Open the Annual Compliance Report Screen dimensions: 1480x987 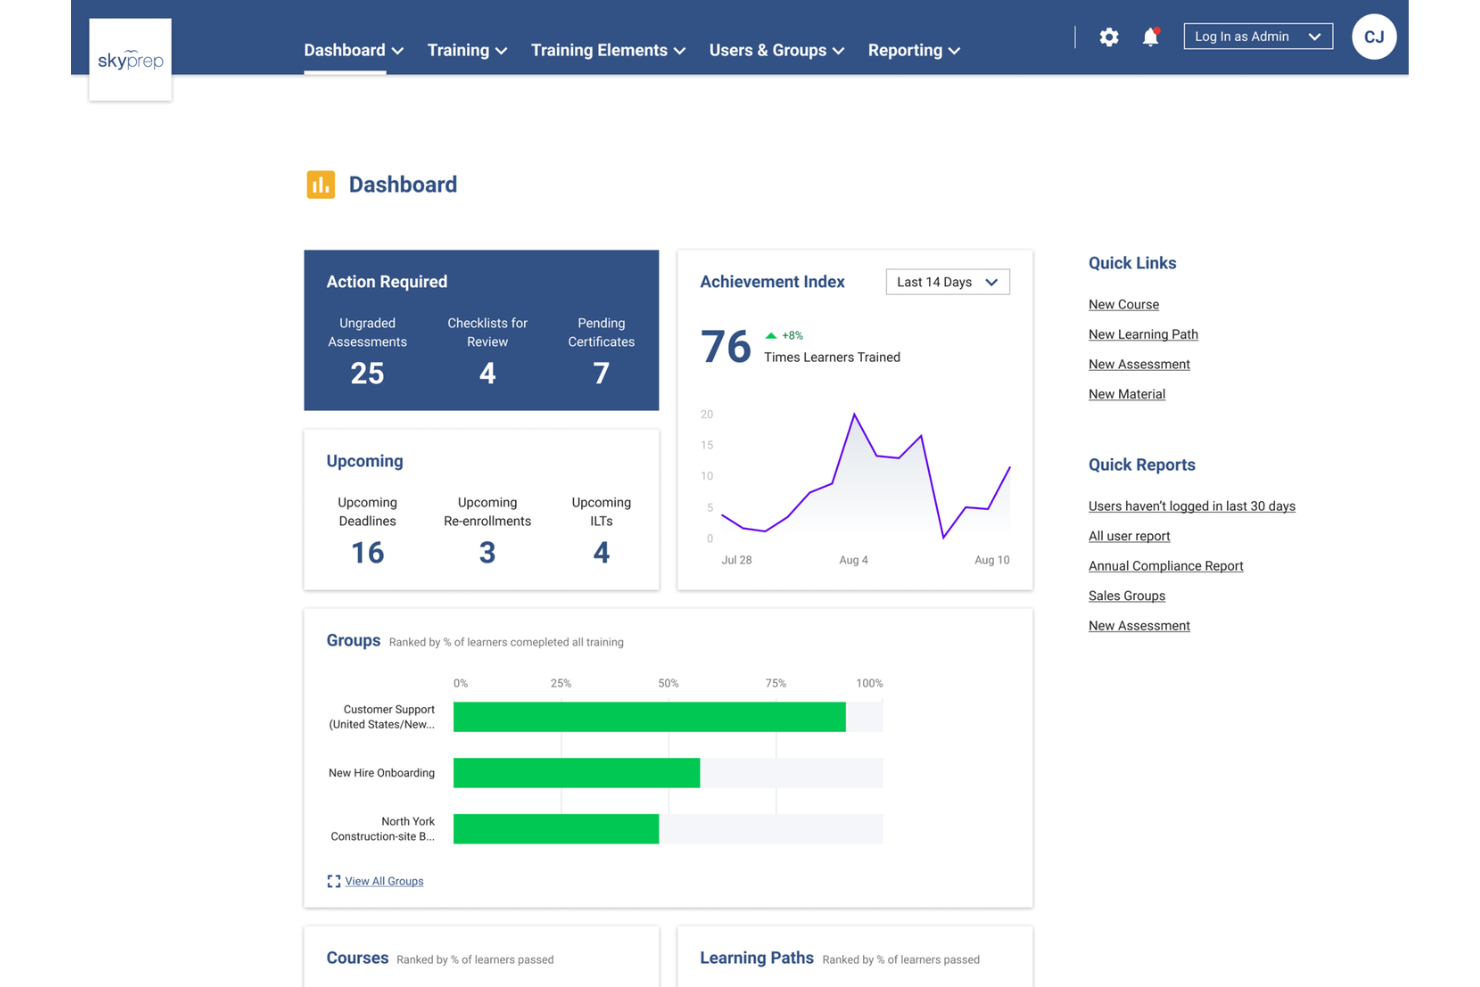1165,565
